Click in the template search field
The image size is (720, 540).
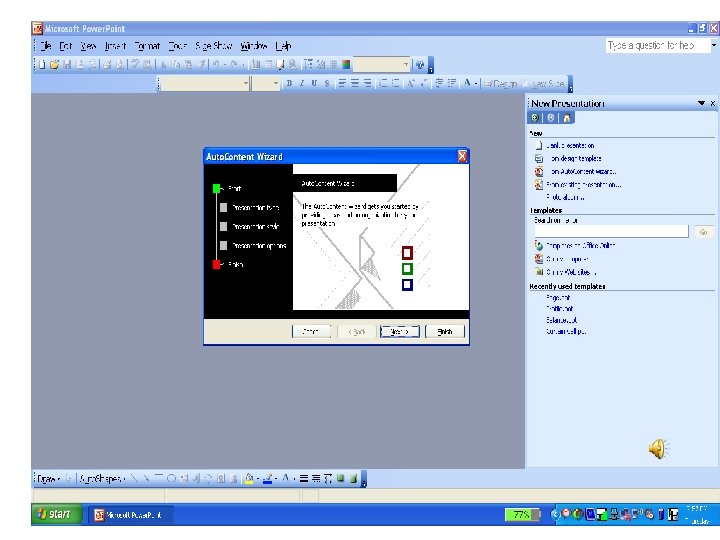click(x=611, y=231)
